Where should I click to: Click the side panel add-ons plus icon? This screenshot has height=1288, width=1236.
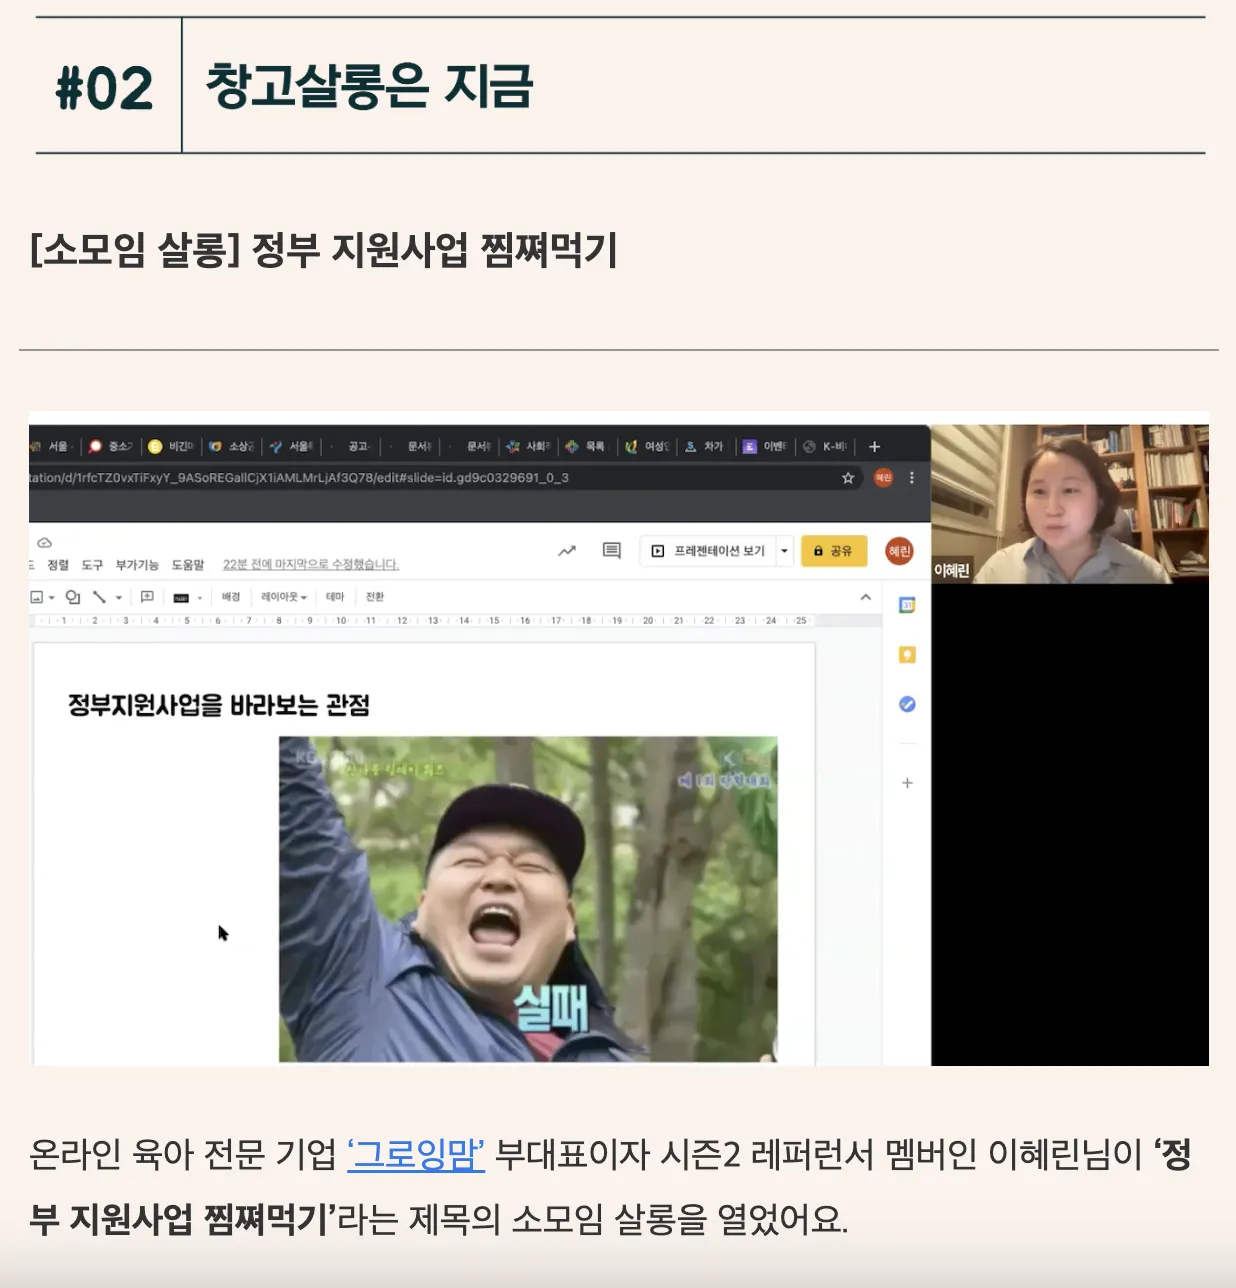[907, 783]
